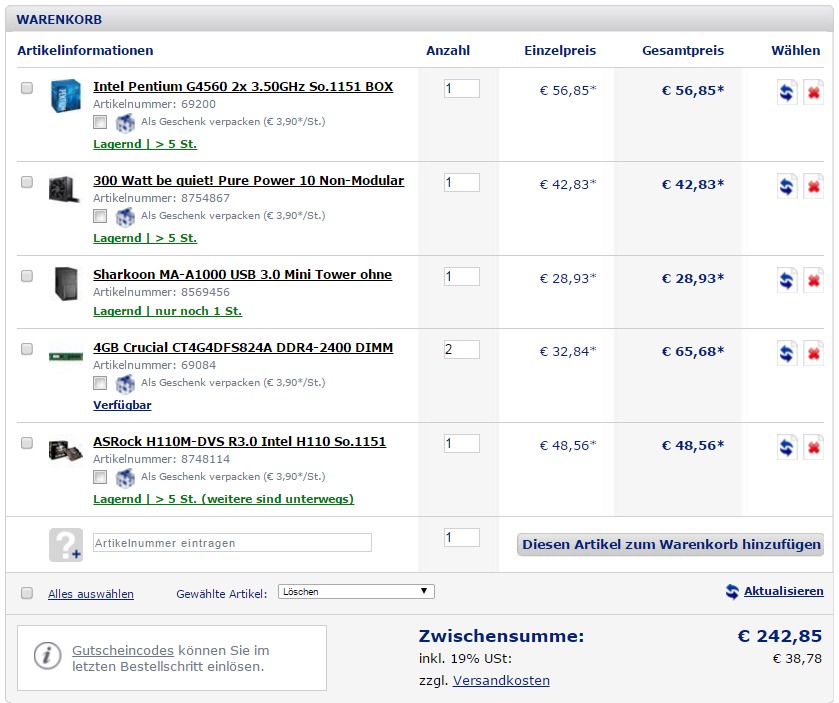Click Artikelnummer: 8569456 text

pos(161,293)
